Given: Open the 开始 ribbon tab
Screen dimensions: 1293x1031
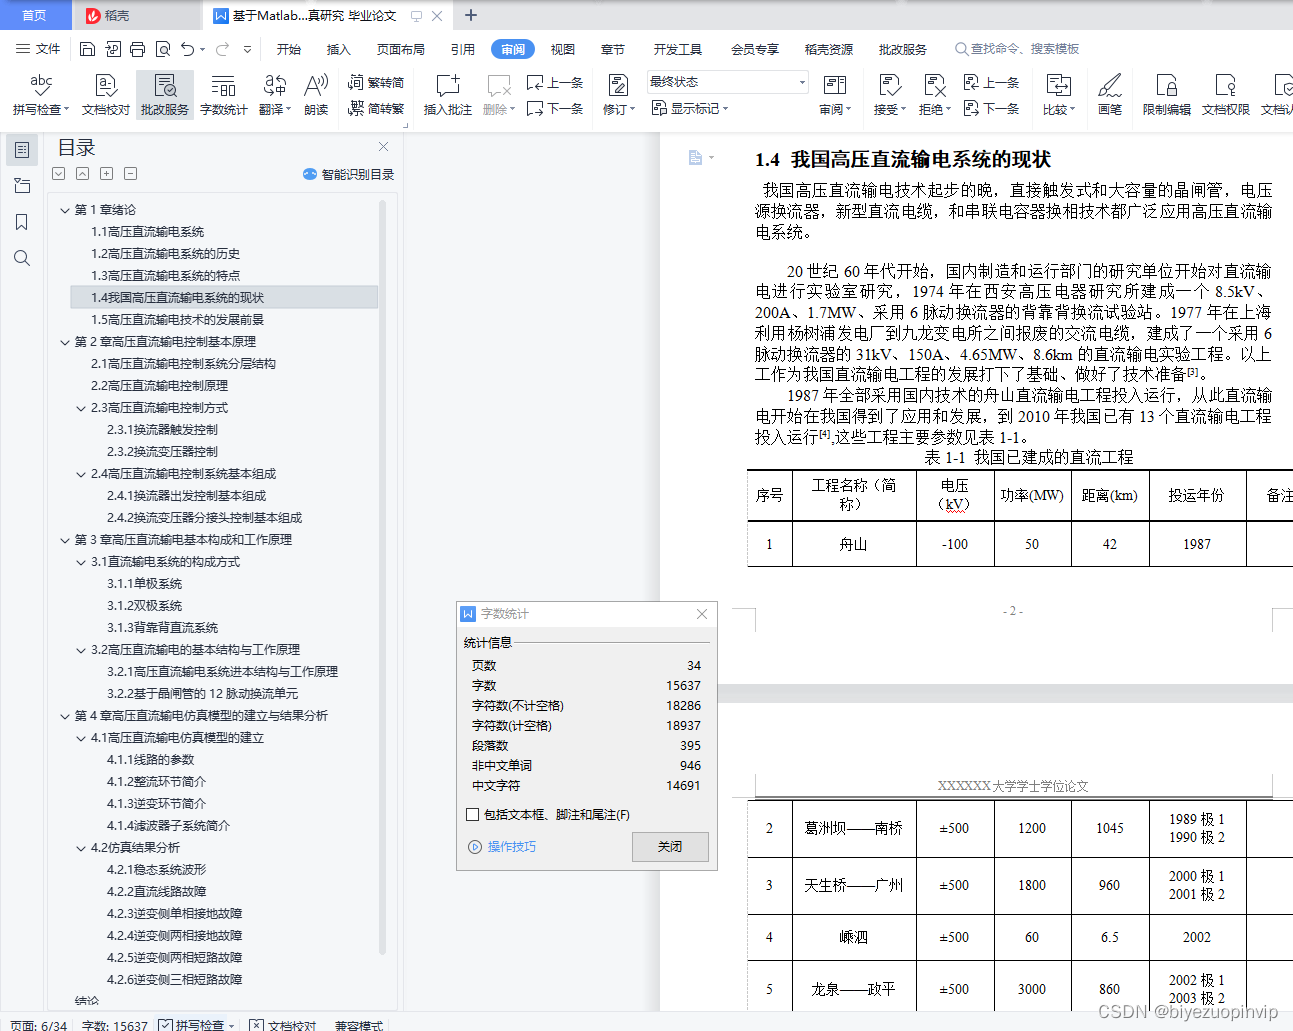Looking at the screenshot, I should point(289,49).
